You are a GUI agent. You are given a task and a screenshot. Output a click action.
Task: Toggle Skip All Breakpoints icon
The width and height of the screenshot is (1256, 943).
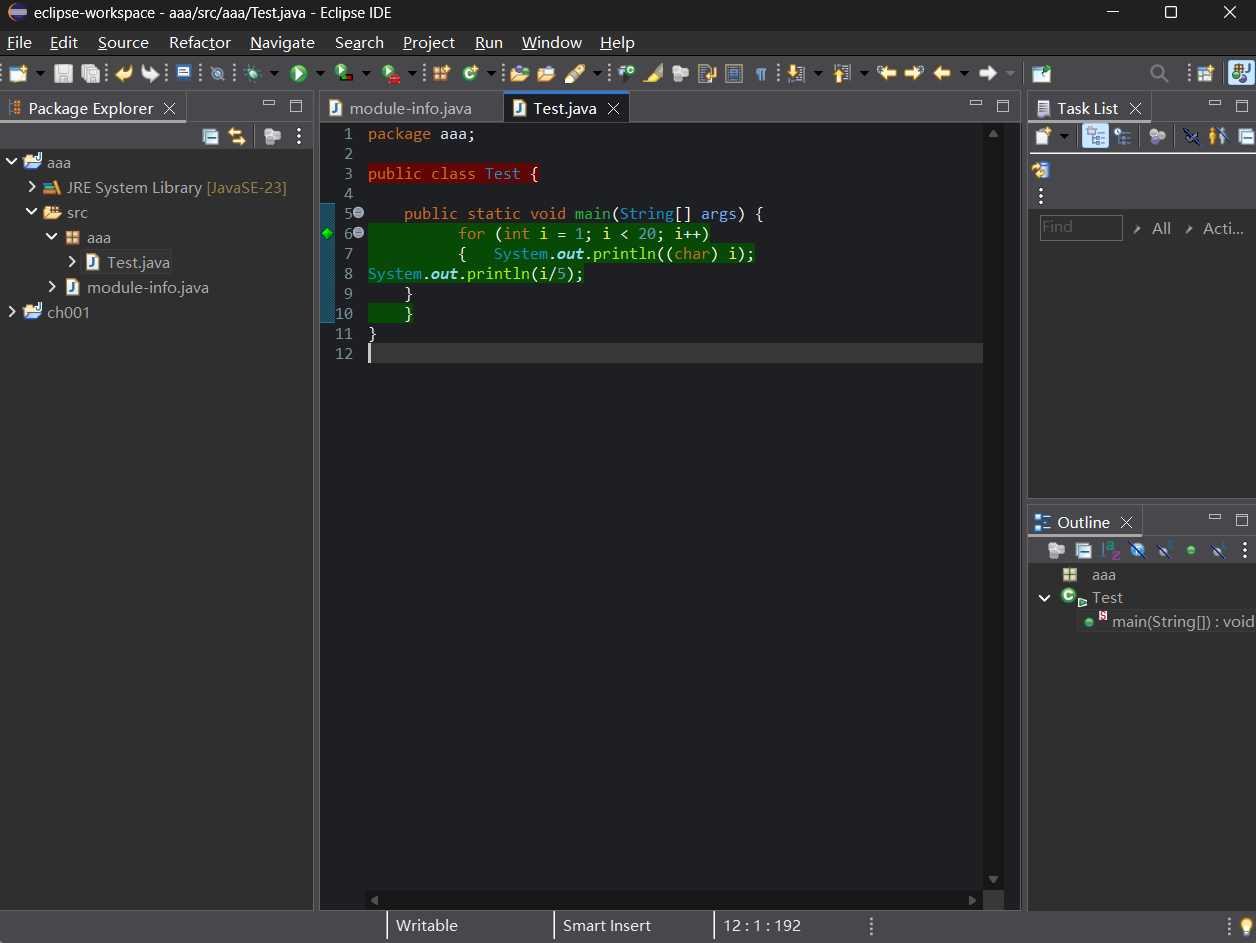217,73
